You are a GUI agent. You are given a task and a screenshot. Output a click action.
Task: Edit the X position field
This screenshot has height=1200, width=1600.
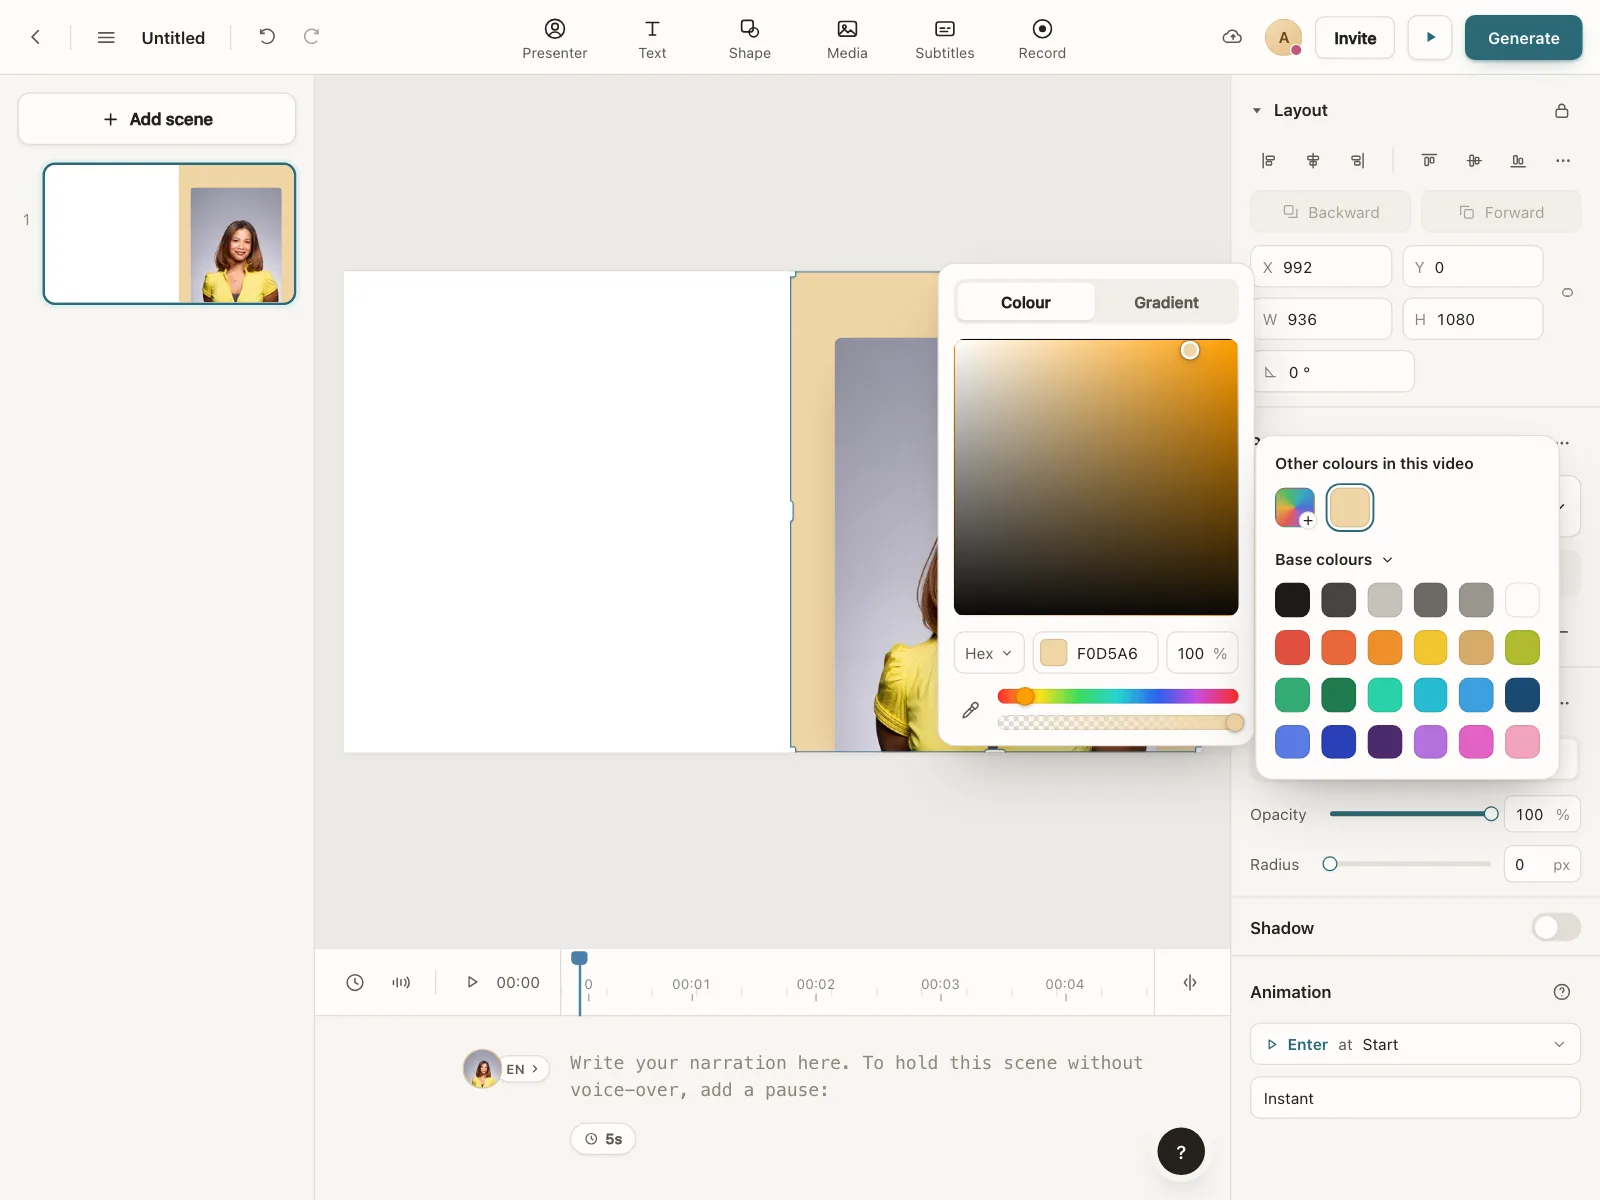[x=1321, y=267]
